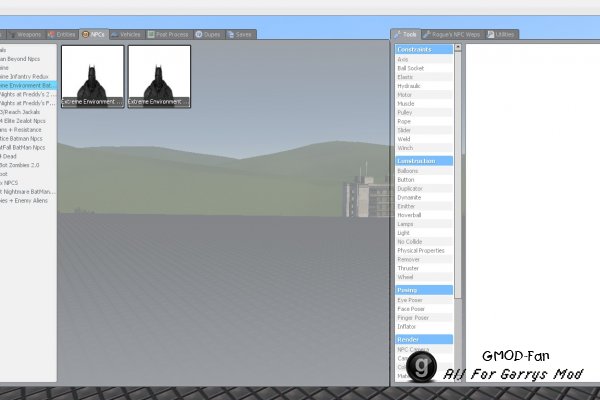This screenshot has height=400, width=600.
Task: Select the NPC Camera tool
Action: [424, 349]
